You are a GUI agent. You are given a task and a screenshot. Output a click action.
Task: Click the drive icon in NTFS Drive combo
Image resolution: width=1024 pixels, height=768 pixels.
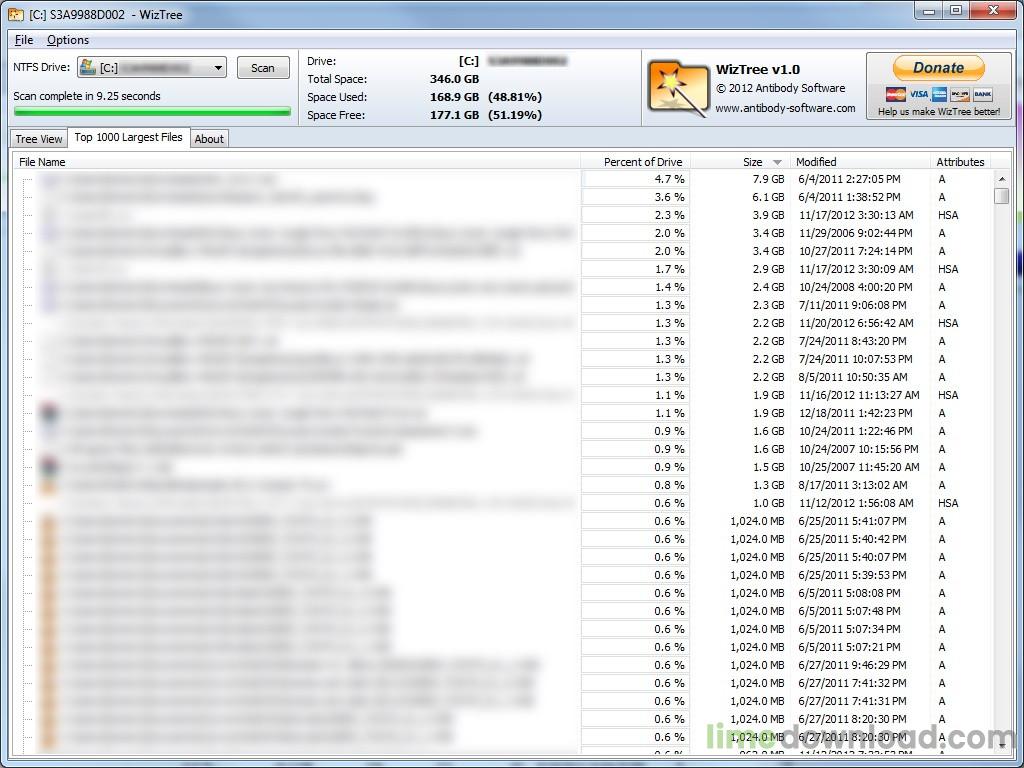click(x=88, y=68)
